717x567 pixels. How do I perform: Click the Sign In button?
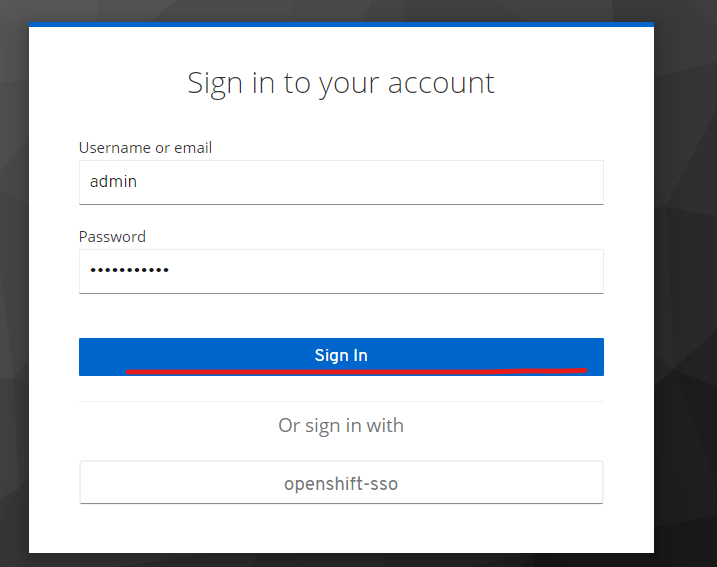[x=341, y=357]
